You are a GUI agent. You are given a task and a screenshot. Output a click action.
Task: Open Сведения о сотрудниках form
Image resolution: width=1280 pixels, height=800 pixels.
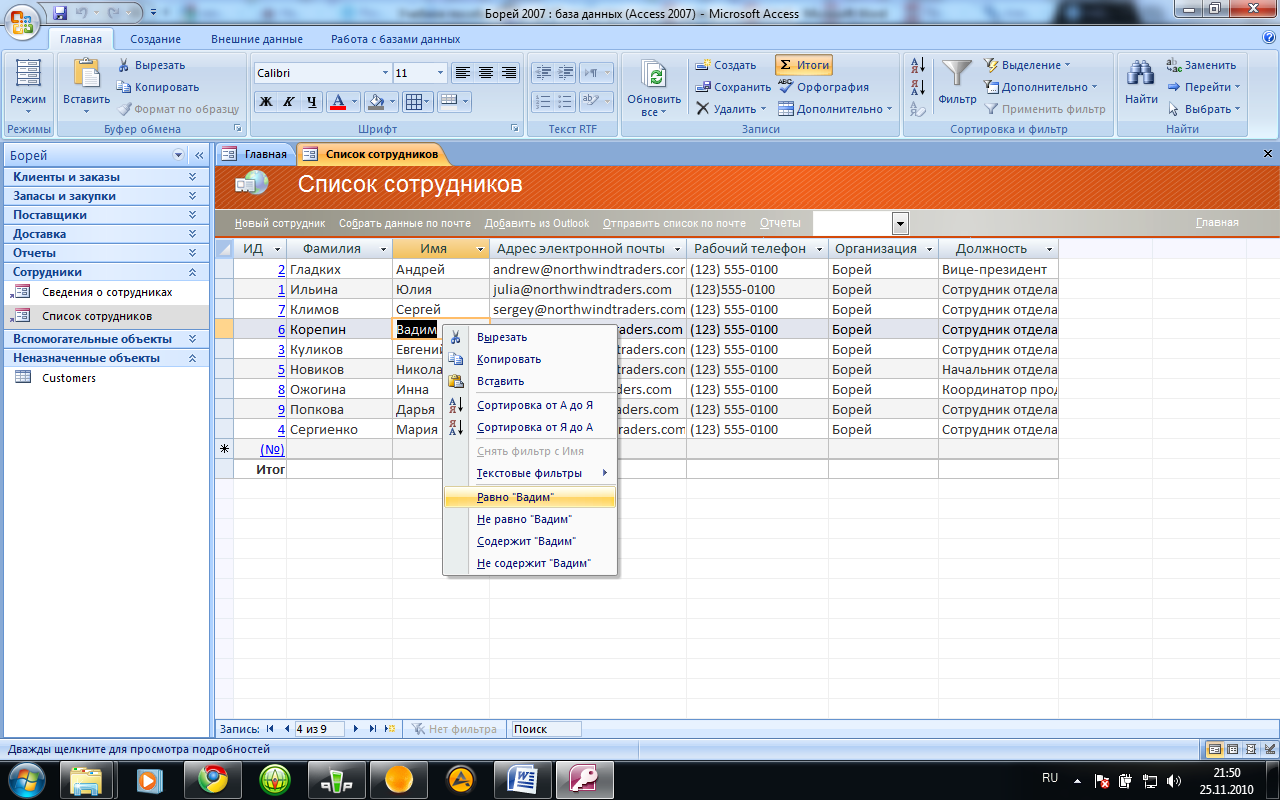pyautogui.click(x=107, y=292)
